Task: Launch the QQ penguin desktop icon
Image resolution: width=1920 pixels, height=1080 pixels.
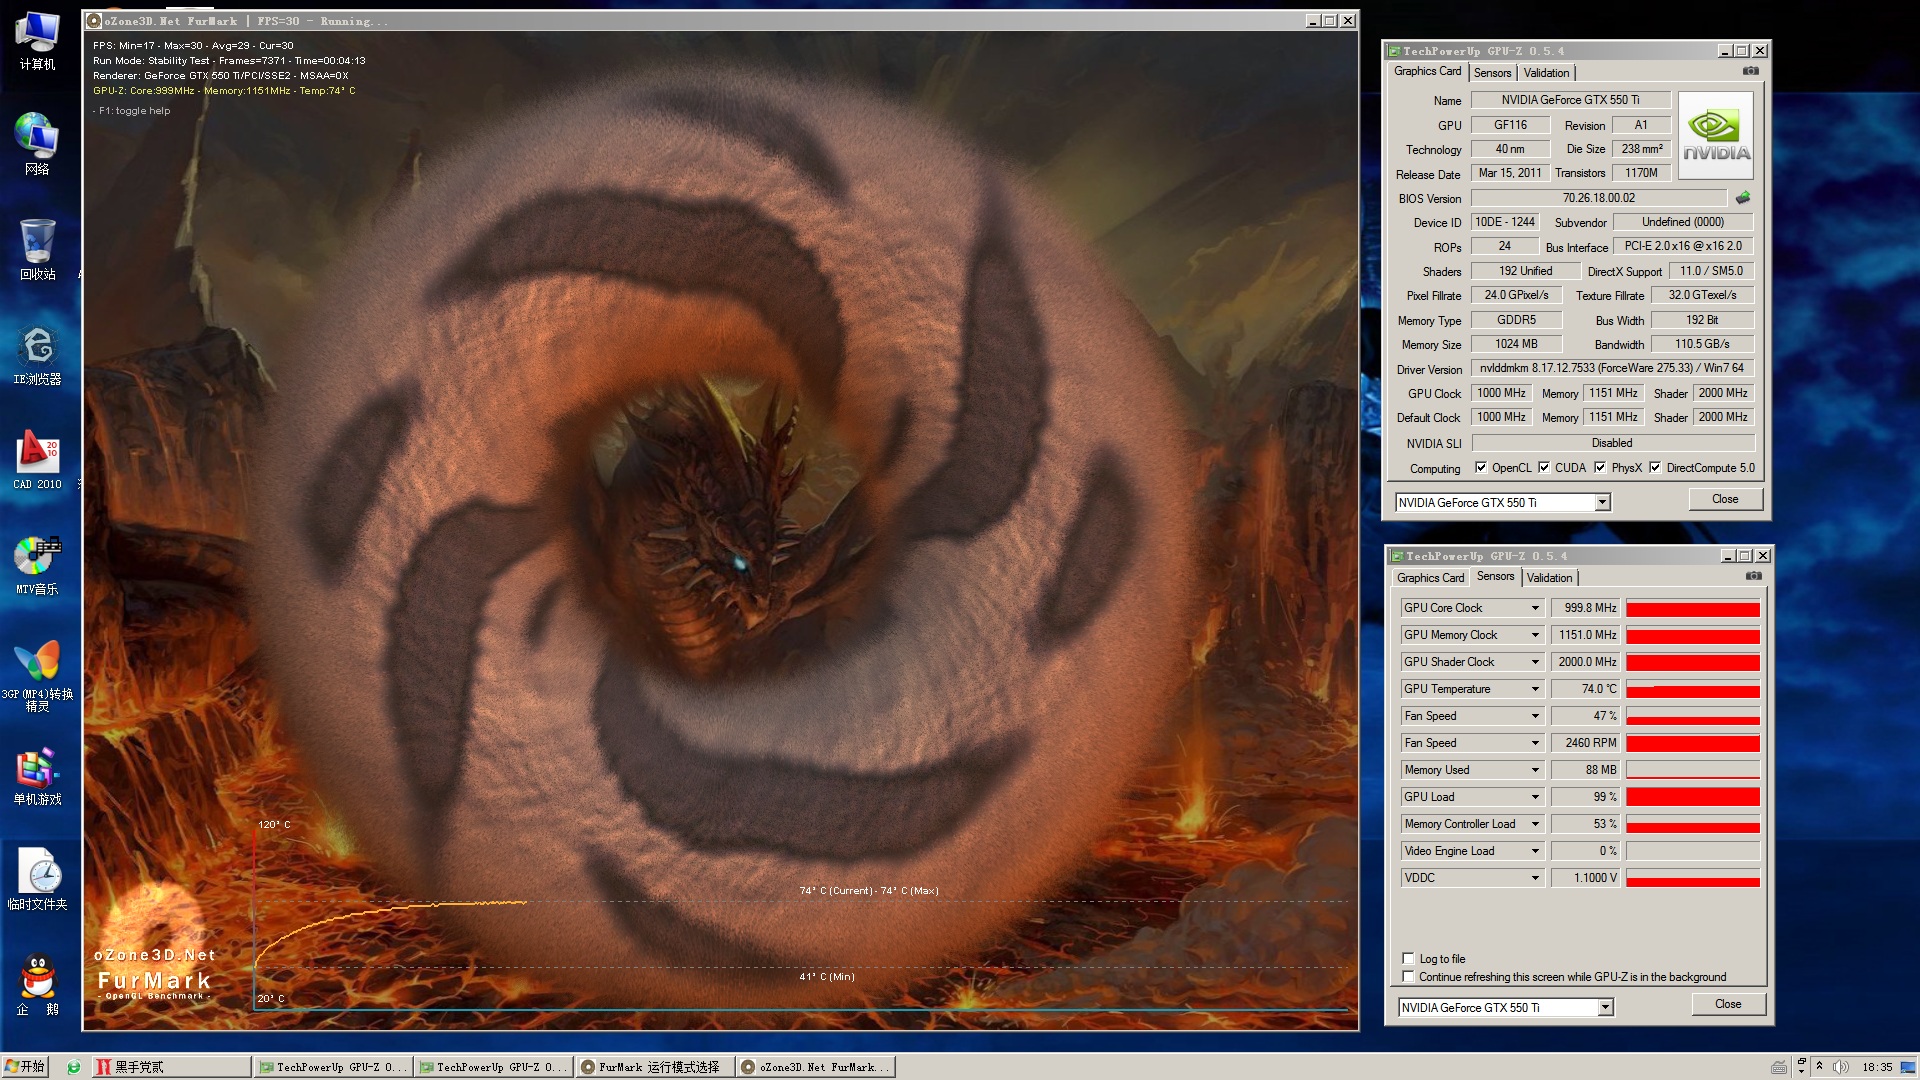Action: click(38, 985)
